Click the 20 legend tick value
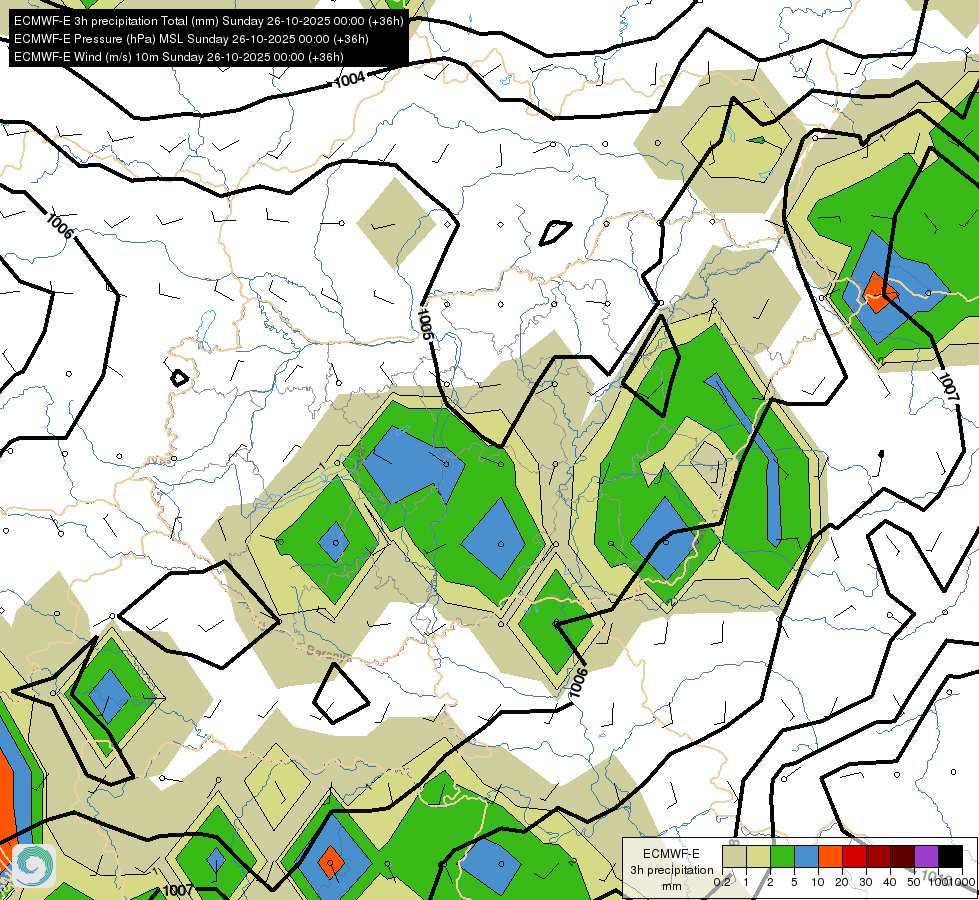The height and width of the screenshot is (900, 979). point(842,882)
